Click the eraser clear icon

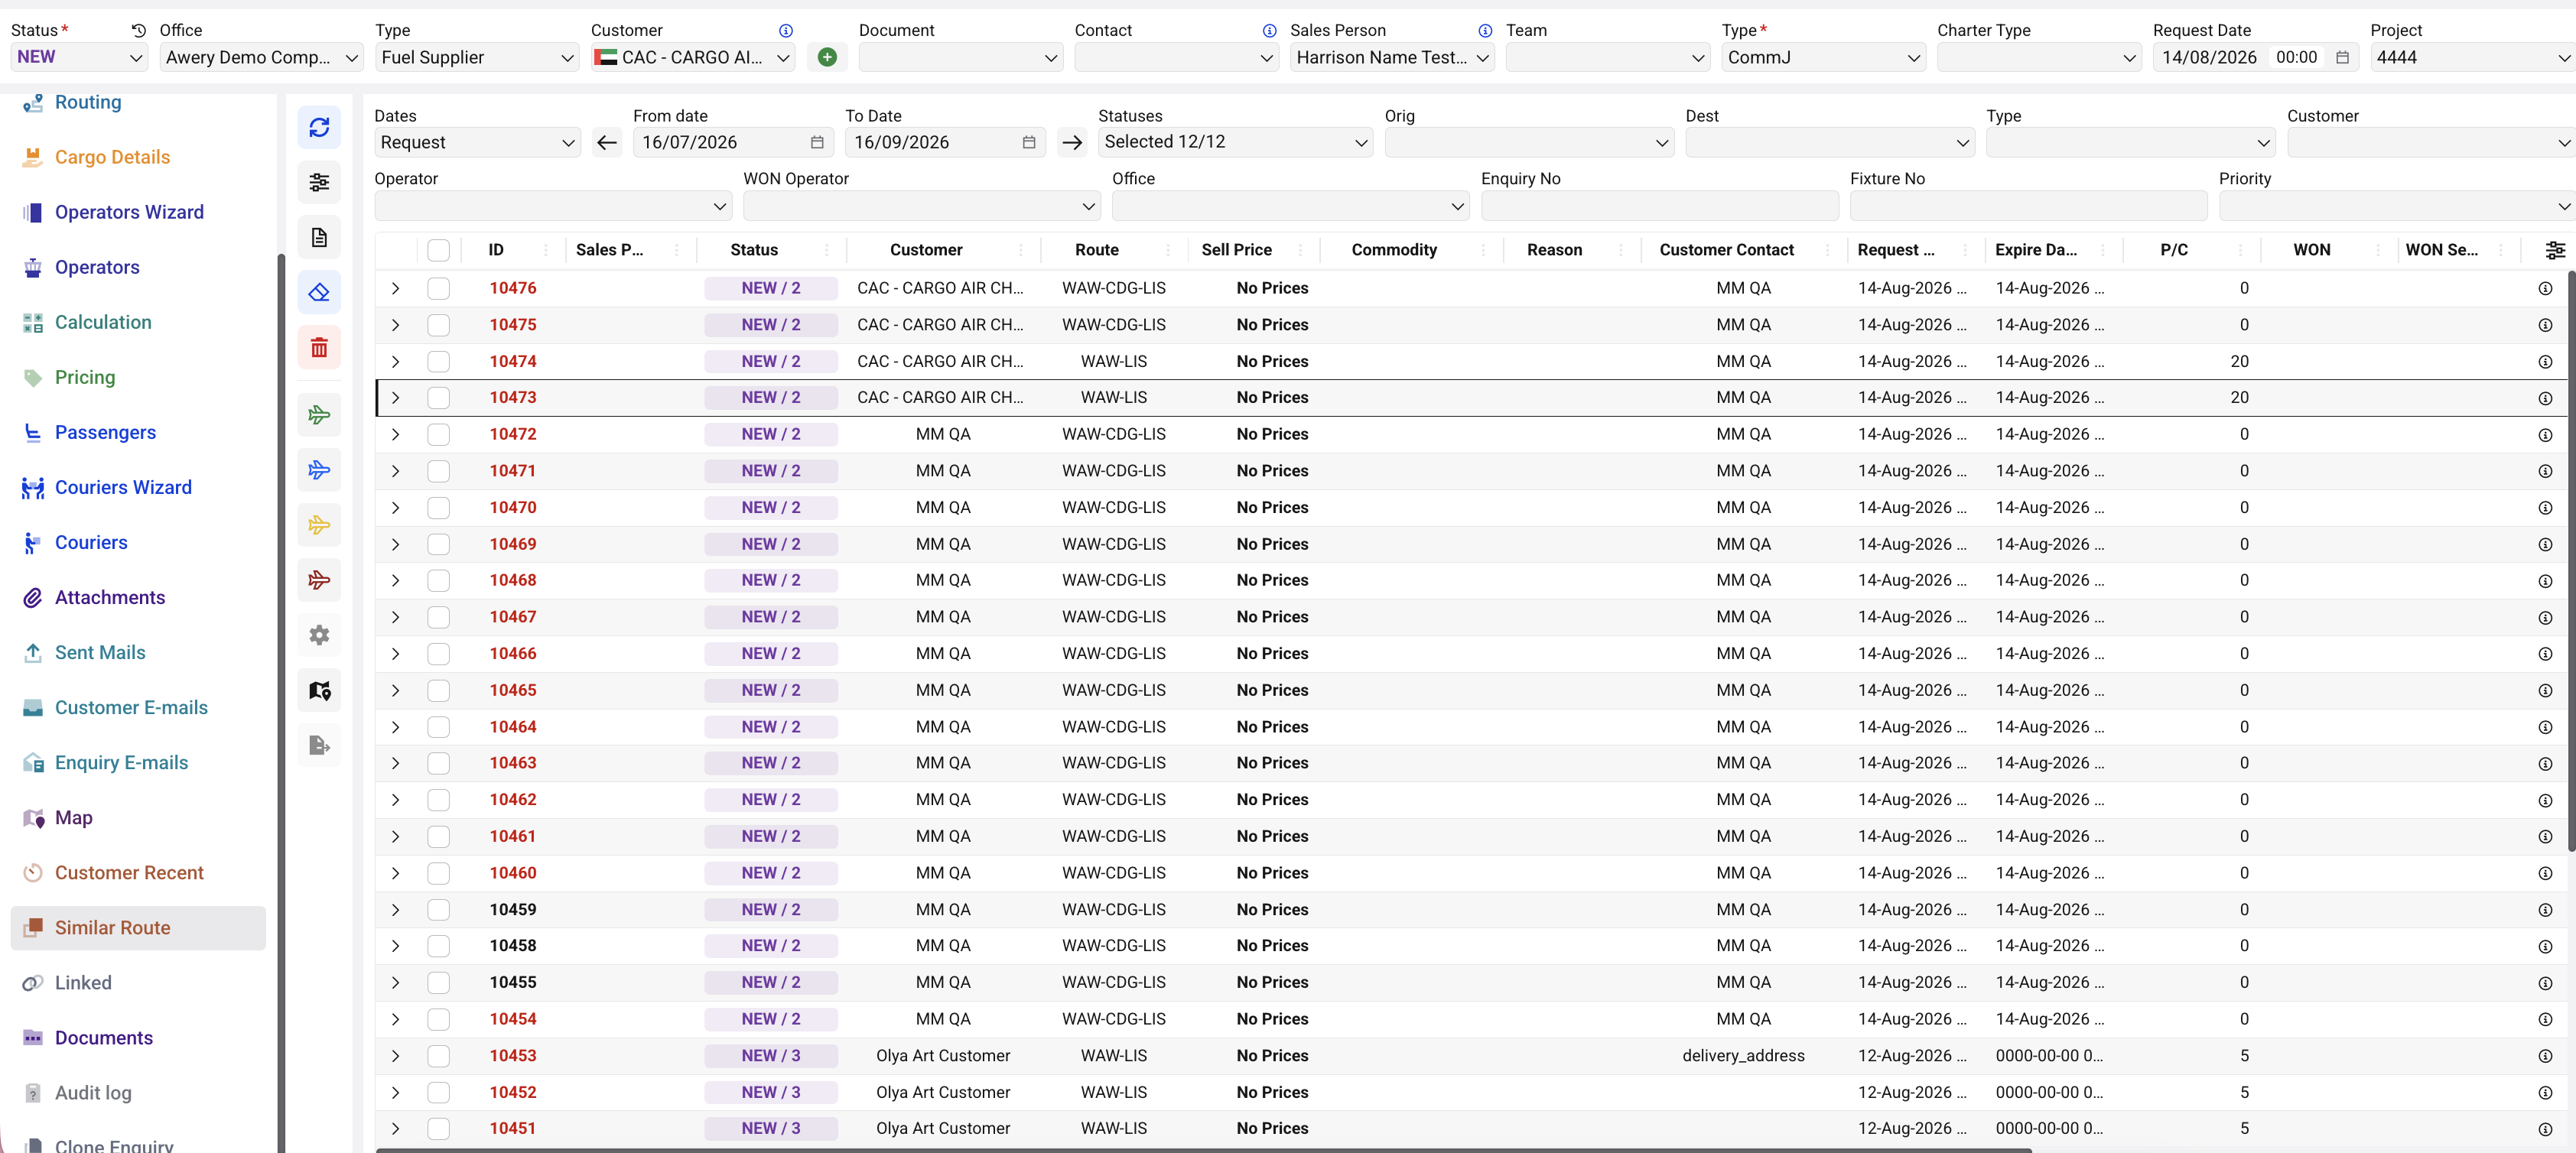pos(319,292)
